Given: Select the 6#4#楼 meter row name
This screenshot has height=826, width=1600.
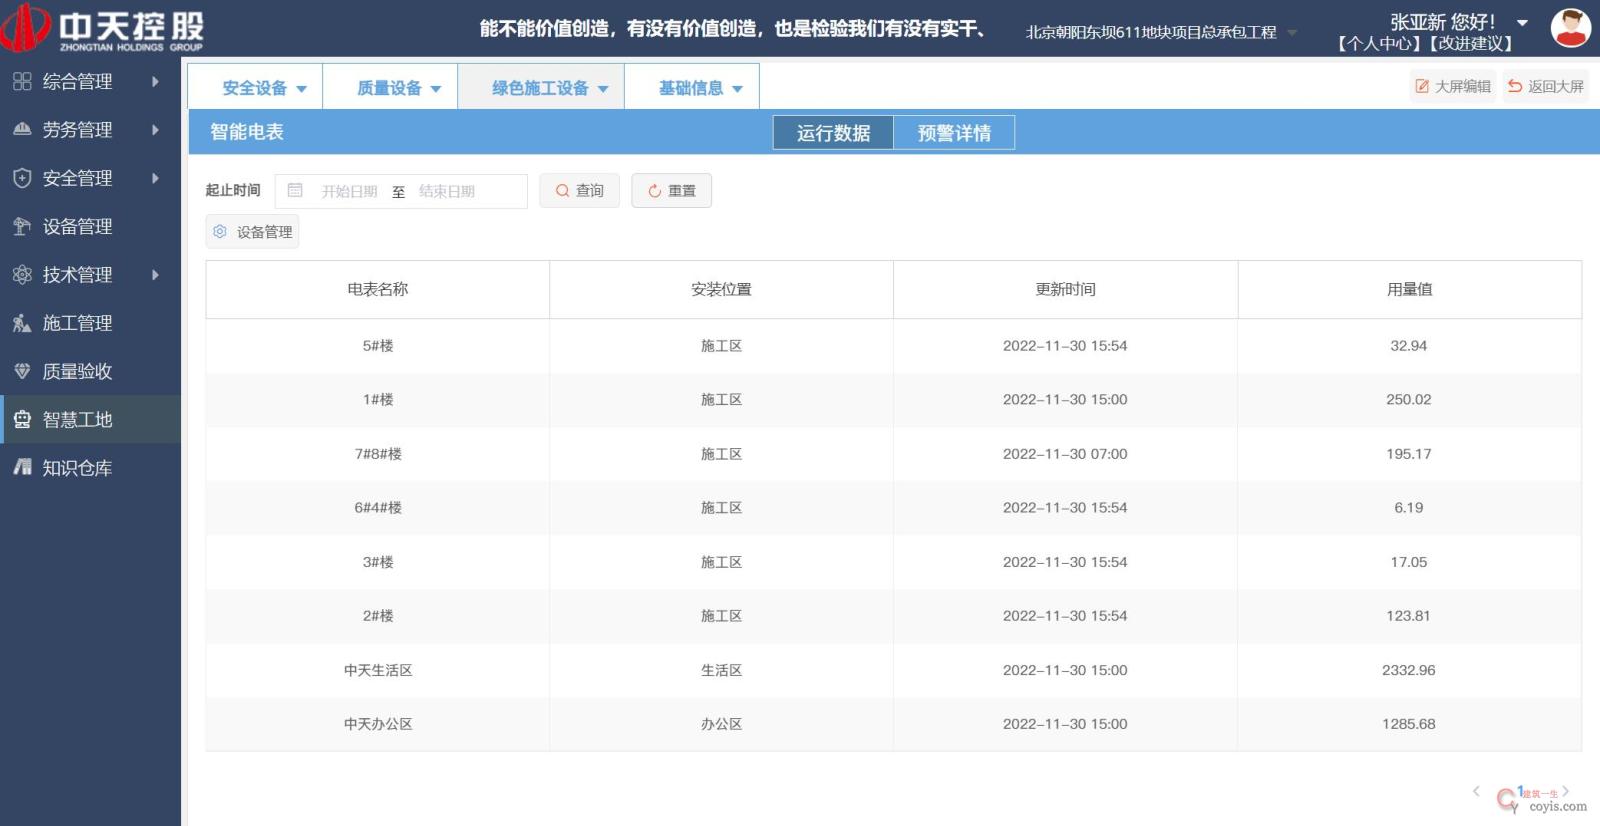Looking at the screenshot, I should pyautogui.click(x=378, y=508).
